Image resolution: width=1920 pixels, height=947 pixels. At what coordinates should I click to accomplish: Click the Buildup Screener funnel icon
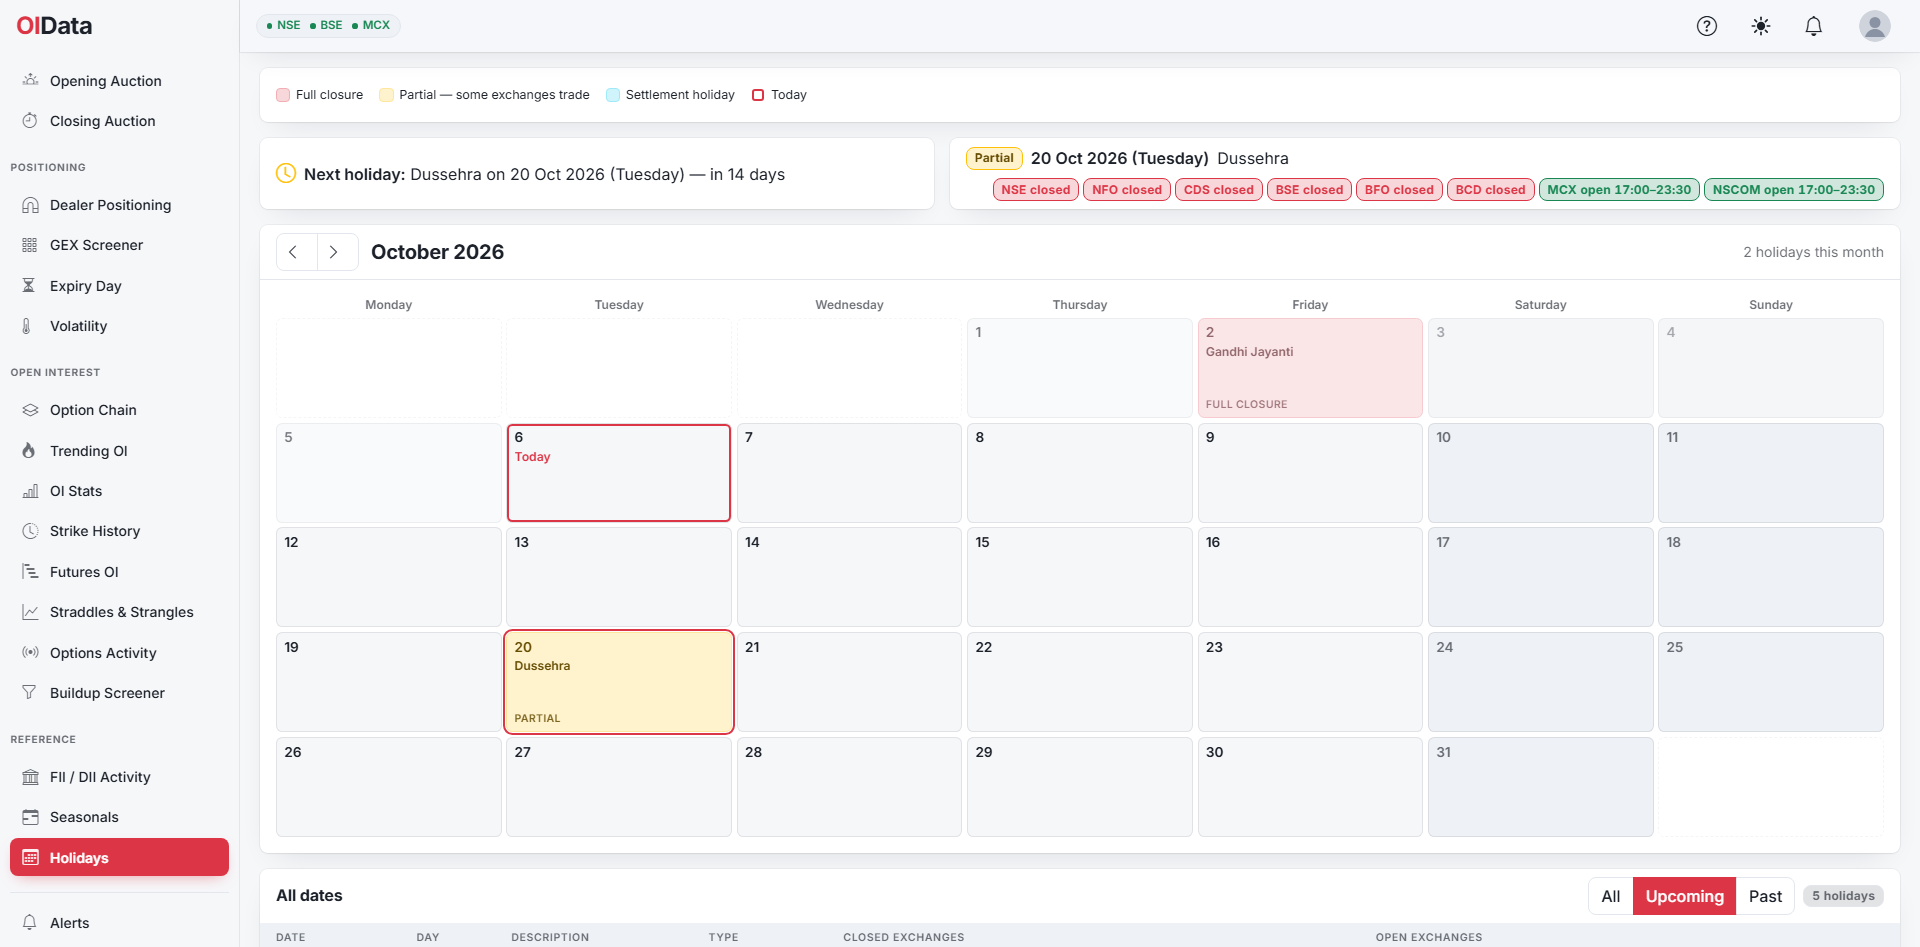[x=30, y=693]
